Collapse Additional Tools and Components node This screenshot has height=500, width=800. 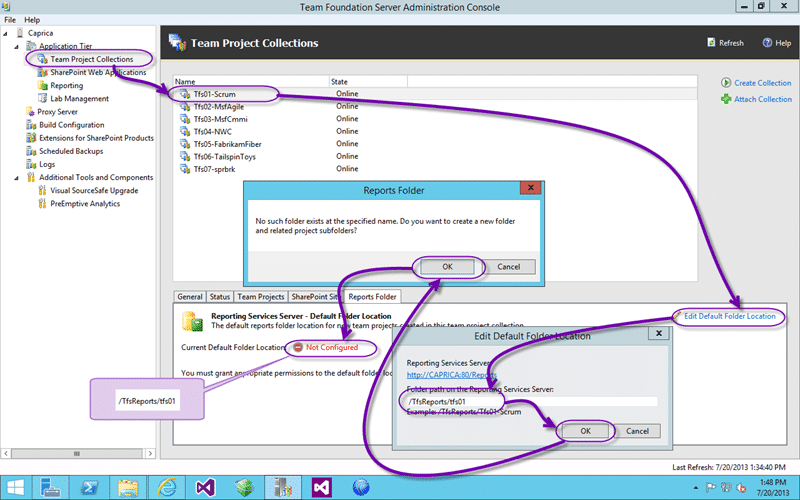(x=16, y=178)
